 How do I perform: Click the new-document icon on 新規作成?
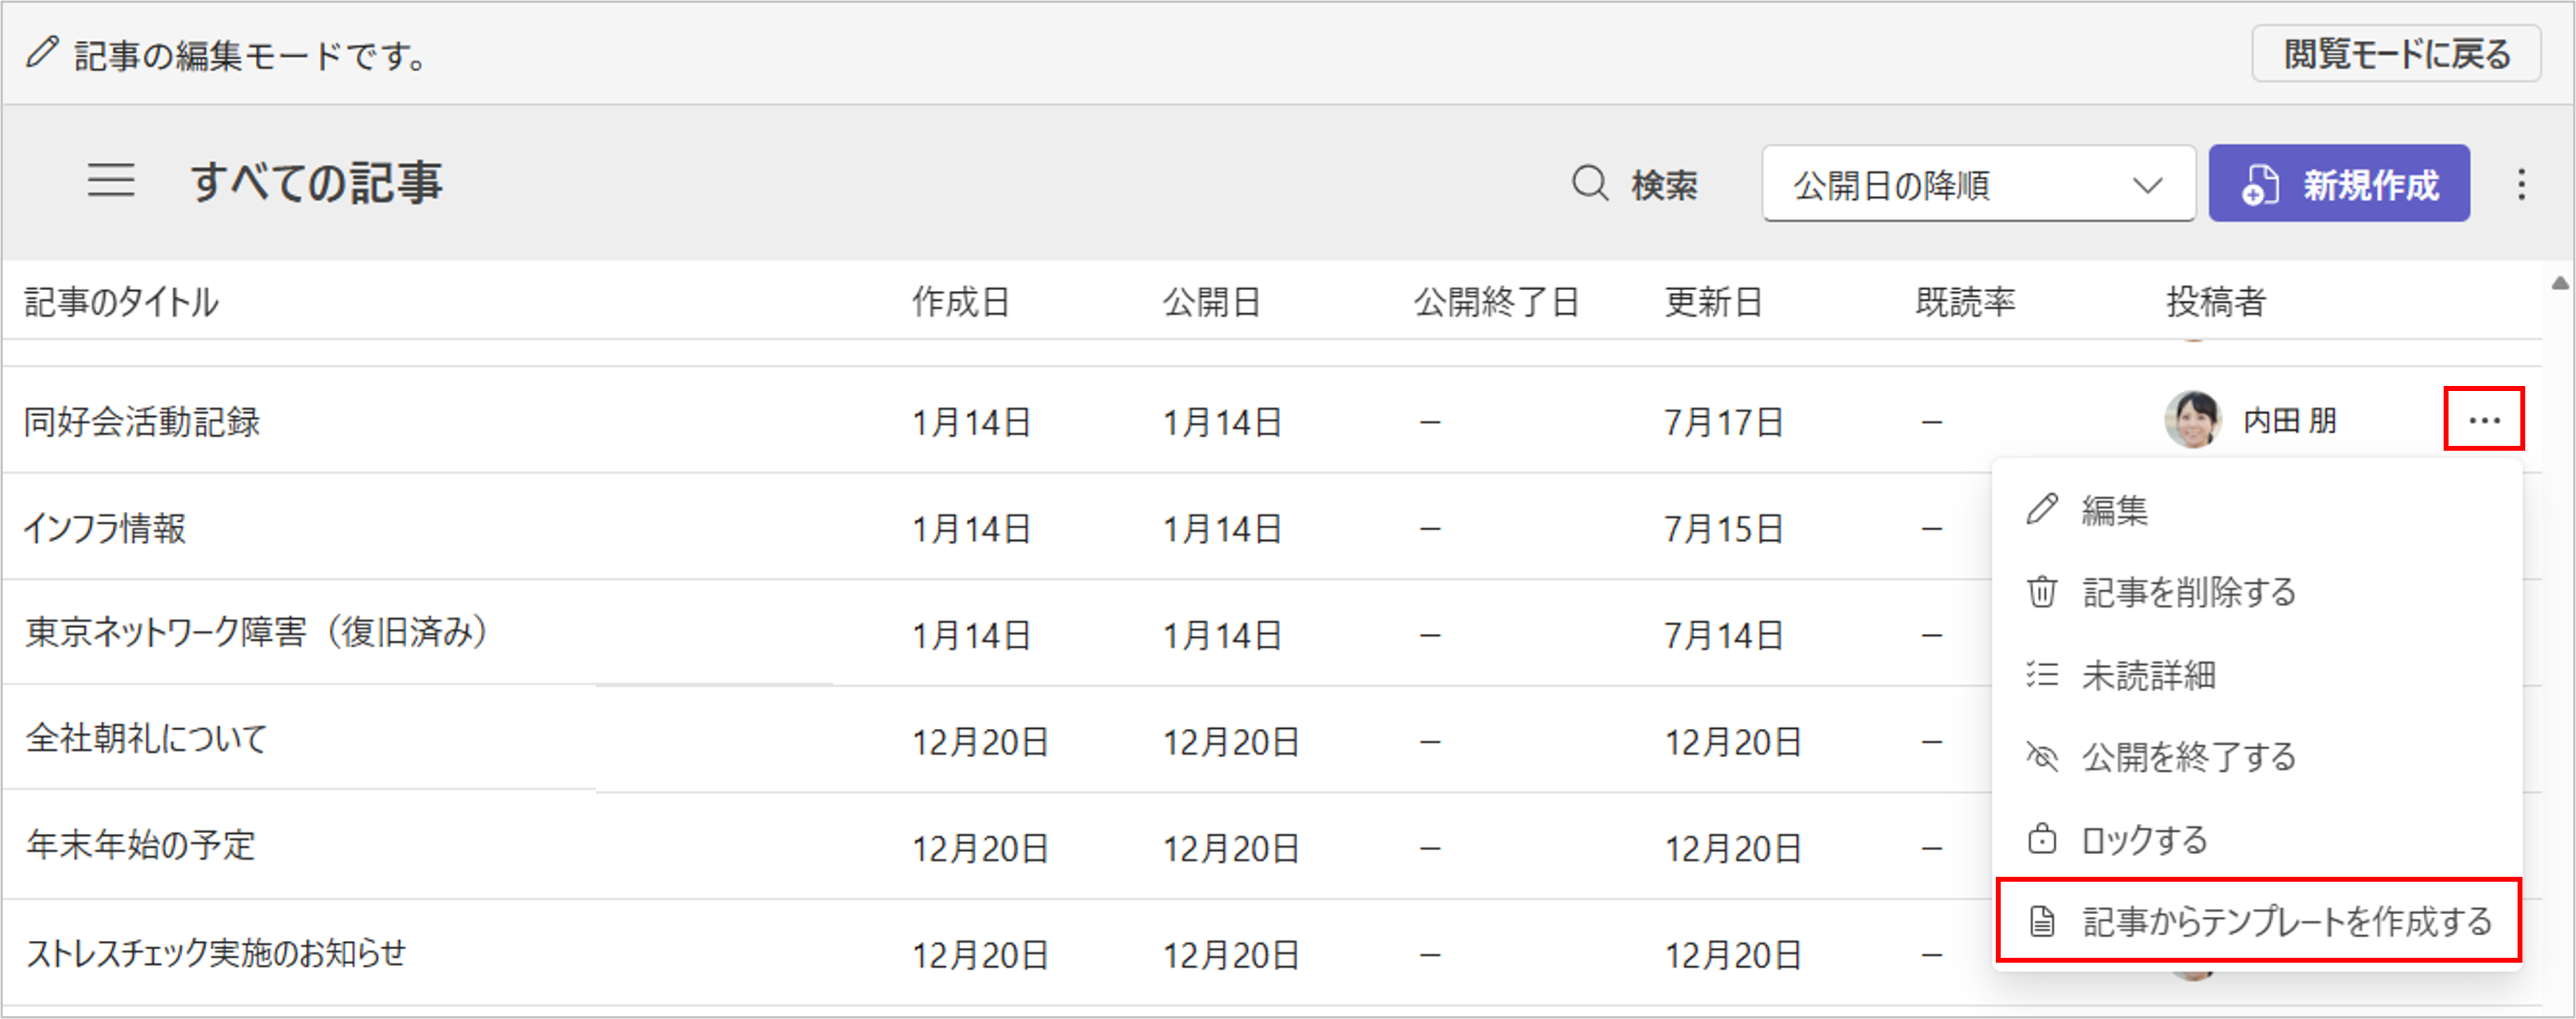[x=2260, y=184]
